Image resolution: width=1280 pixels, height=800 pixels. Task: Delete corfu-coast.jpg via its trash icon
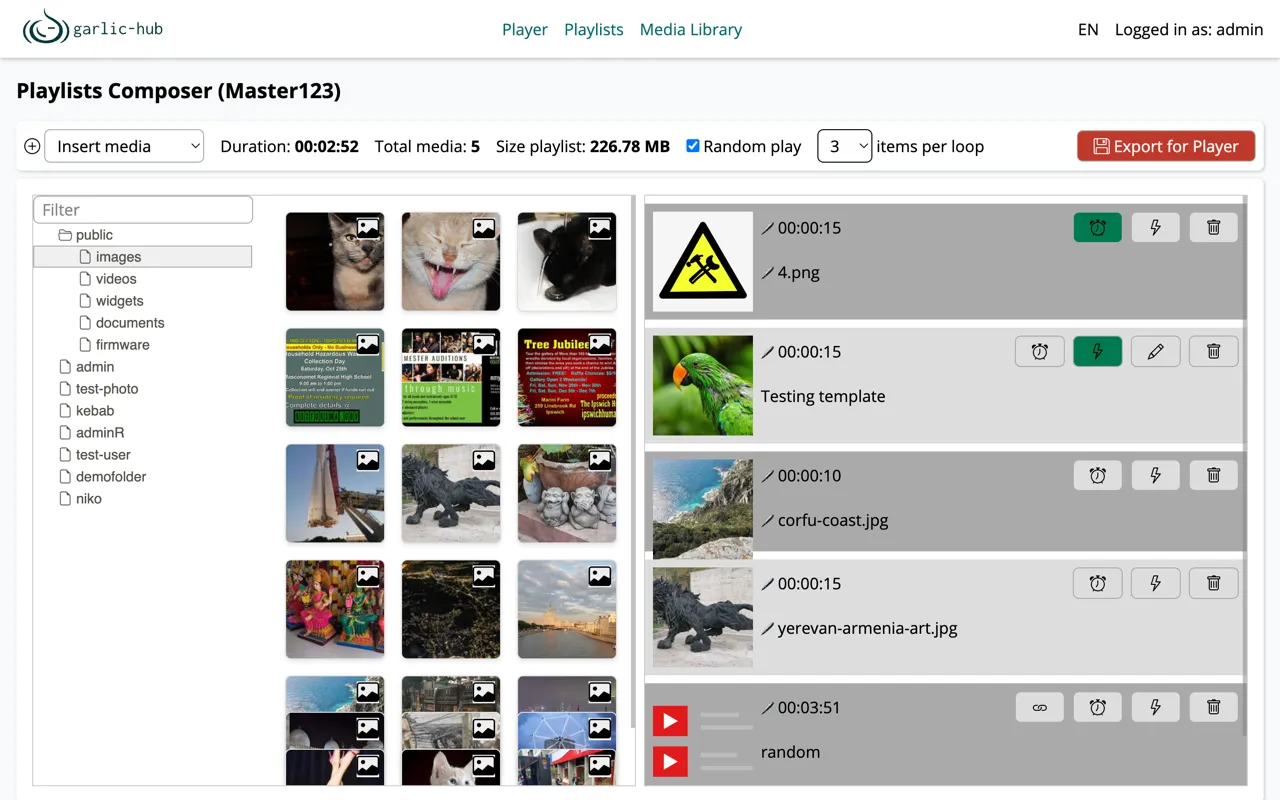1214,475
